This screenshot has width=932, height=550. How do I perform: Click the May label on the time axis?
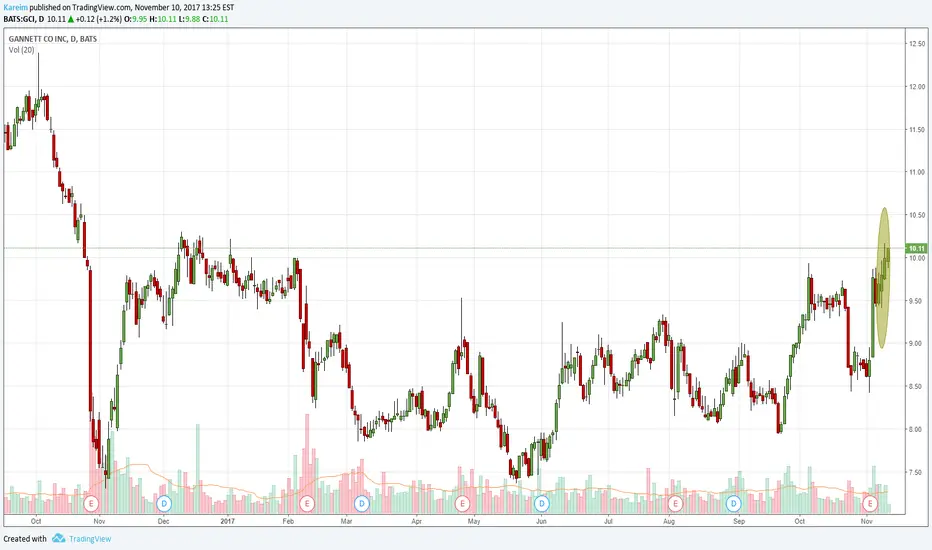pos(474,521)
